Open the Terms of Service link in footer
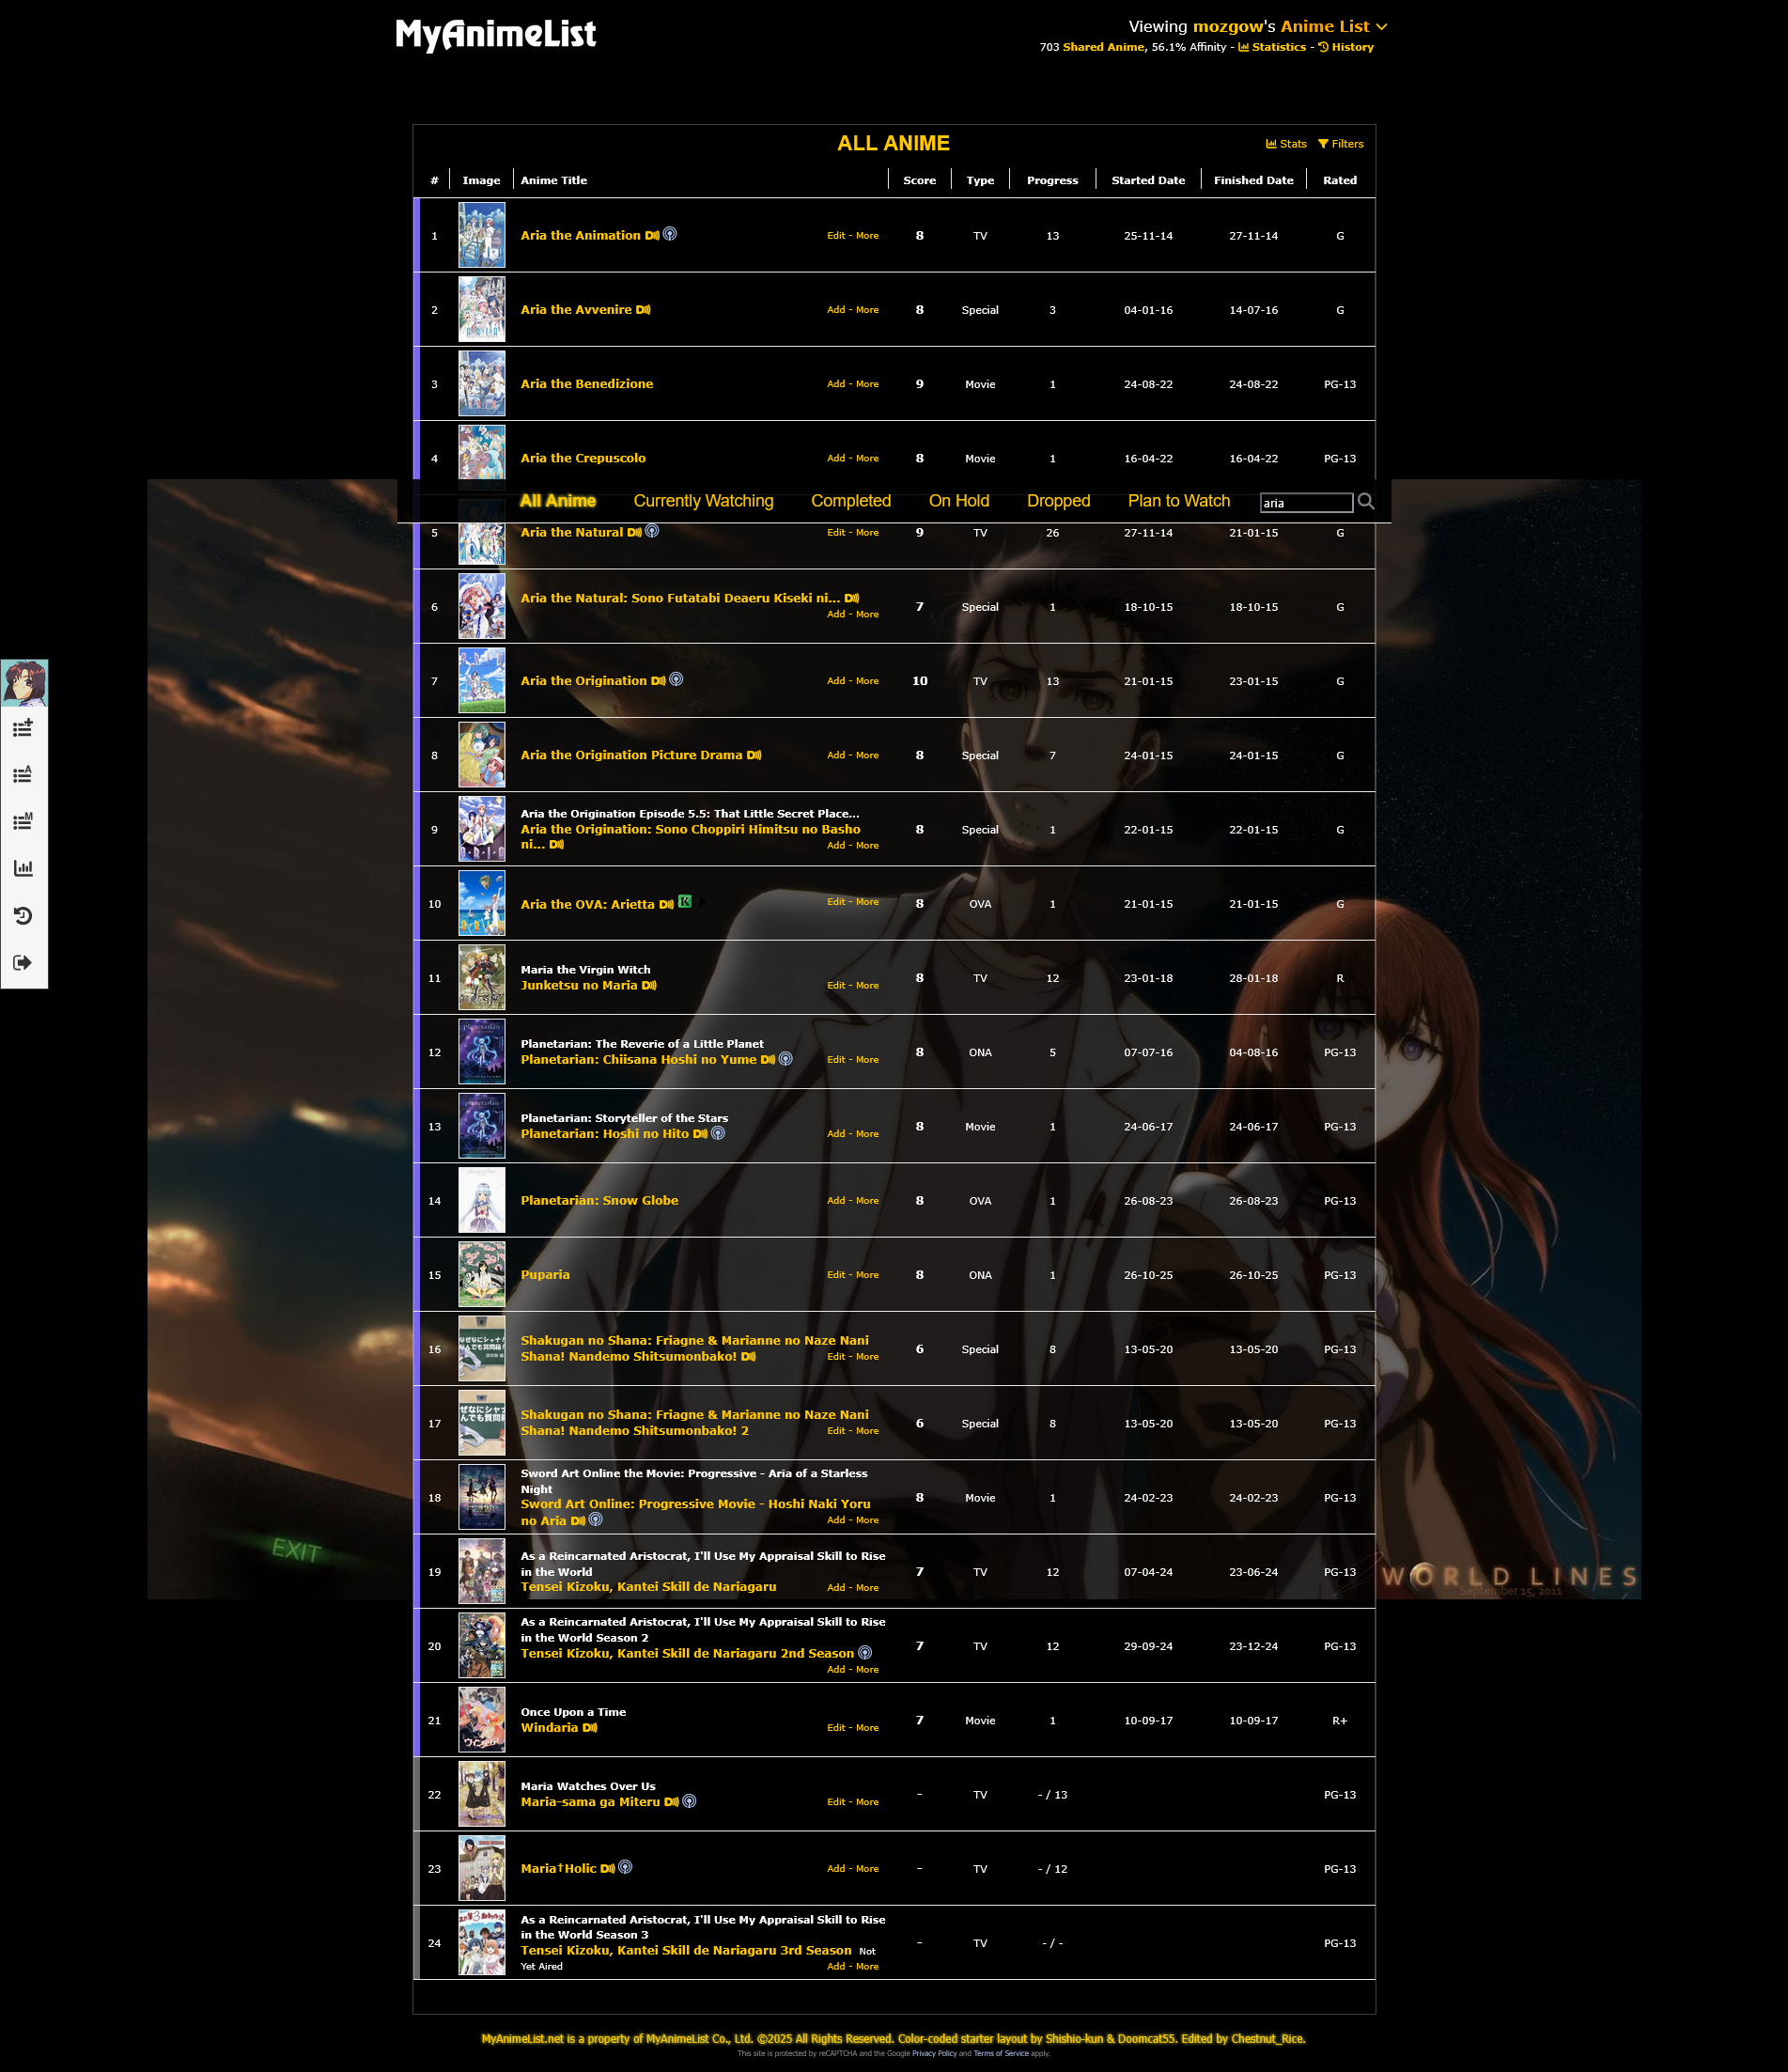 (1001, 2054)
